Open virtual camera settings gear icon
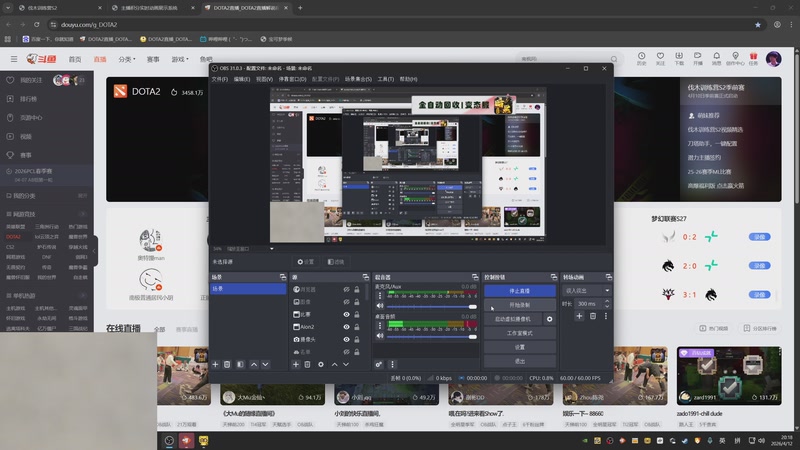The image size is (800, 450). [549, 319]
